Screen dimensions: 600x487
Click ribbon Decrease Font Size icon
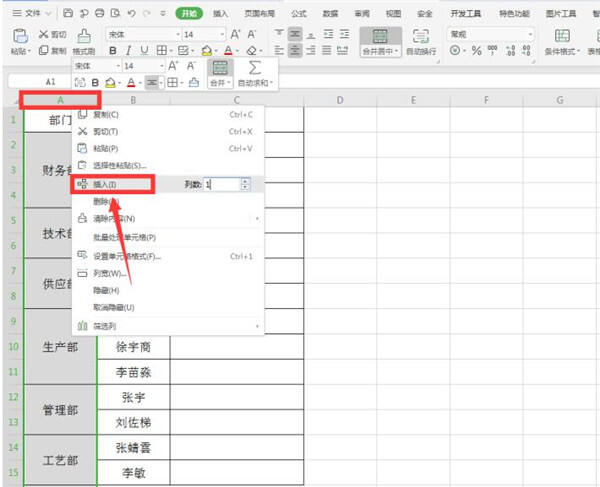point(251,34)
